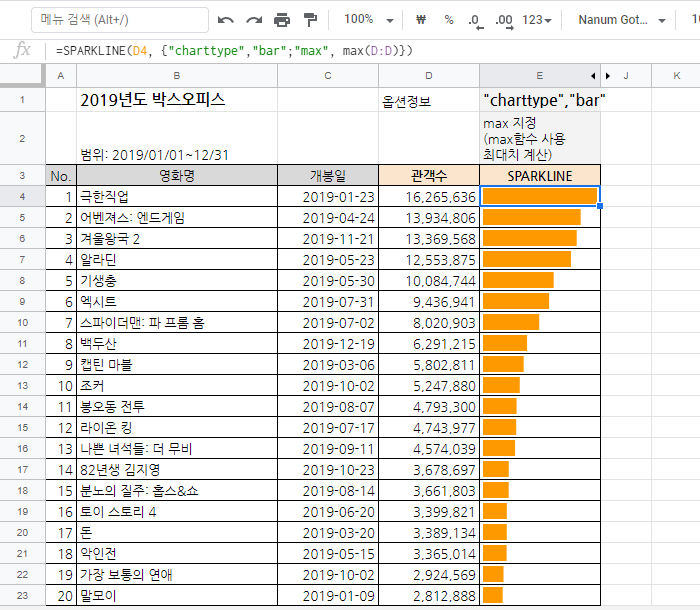Click the menu search box
The height and width of the screenshot is (610, 700).
click(x=120, y=20)
